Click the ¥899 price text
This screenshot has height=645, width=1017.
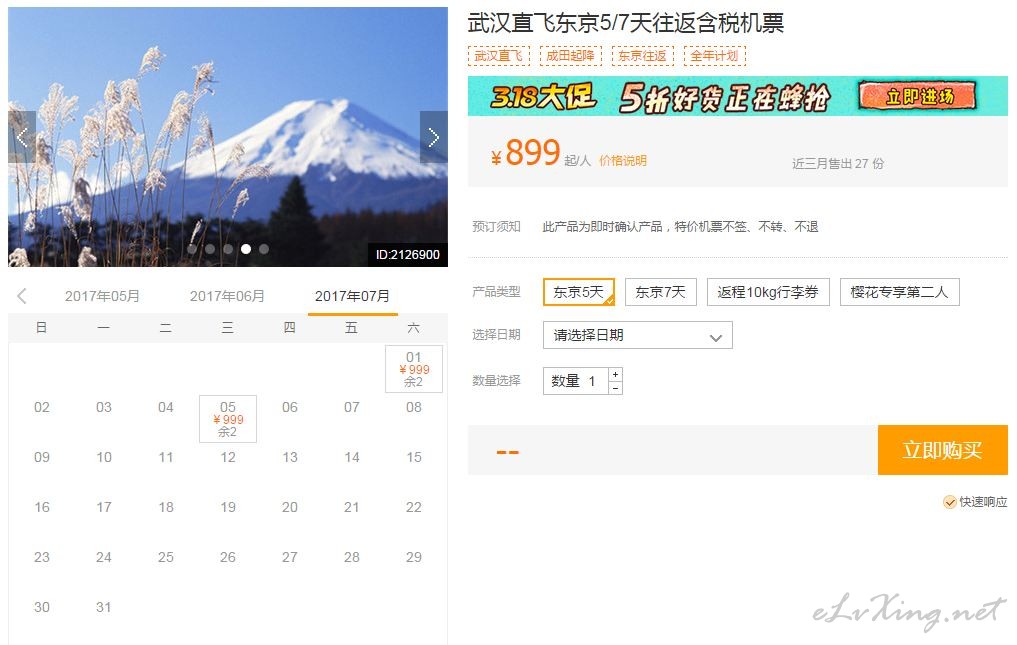pos(525,153)
